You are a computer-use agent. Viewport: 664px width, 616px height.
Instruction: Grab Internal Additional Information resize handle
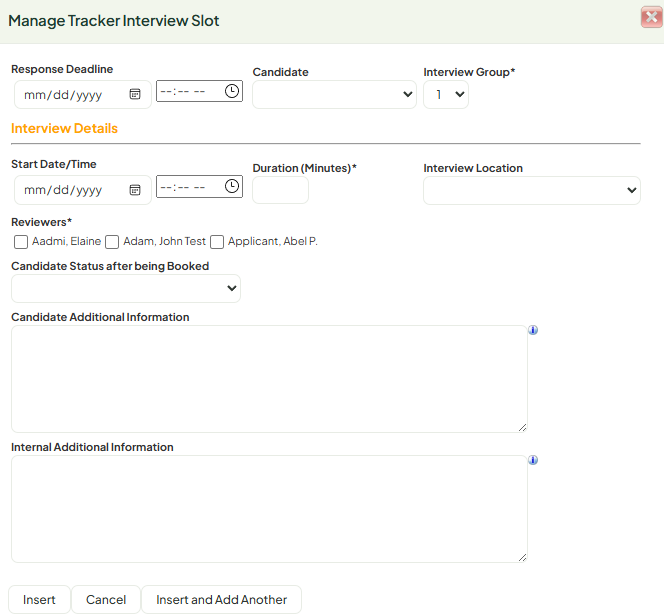point(523,558)
